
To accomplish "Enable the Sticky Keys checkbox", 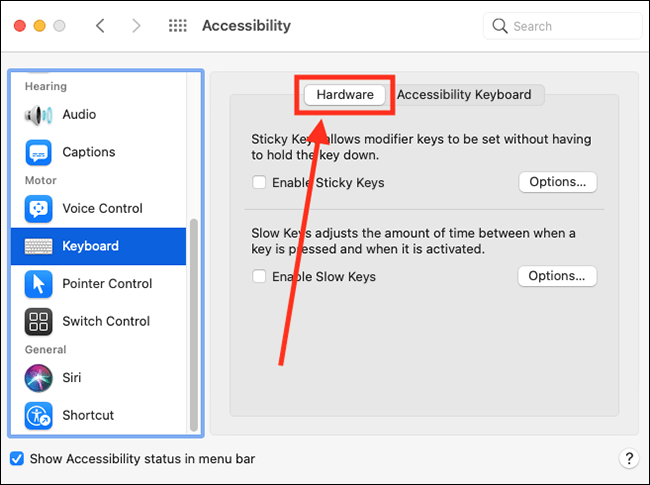I will click(x=259, y=182).
